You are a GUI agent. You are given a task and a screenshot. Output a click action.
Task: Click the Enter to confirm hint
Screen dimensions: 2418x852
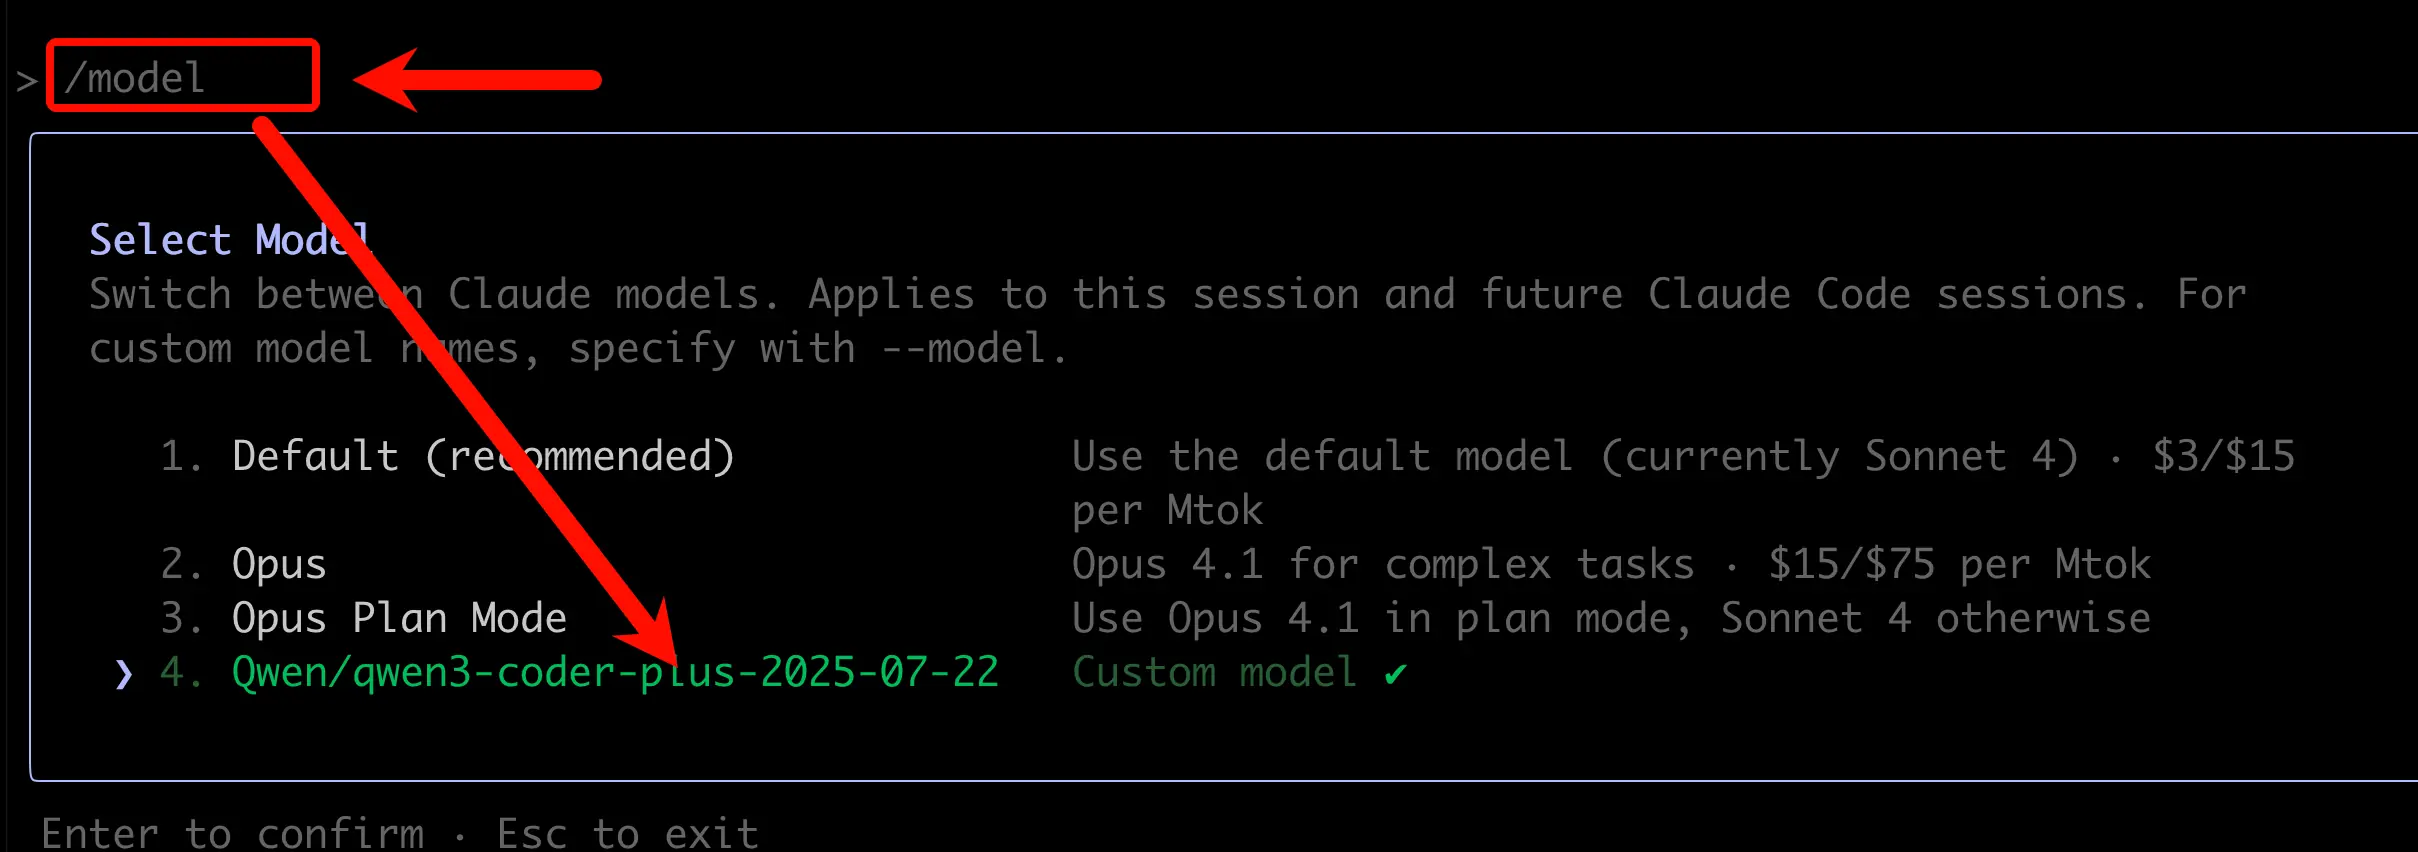click(233, 832)
